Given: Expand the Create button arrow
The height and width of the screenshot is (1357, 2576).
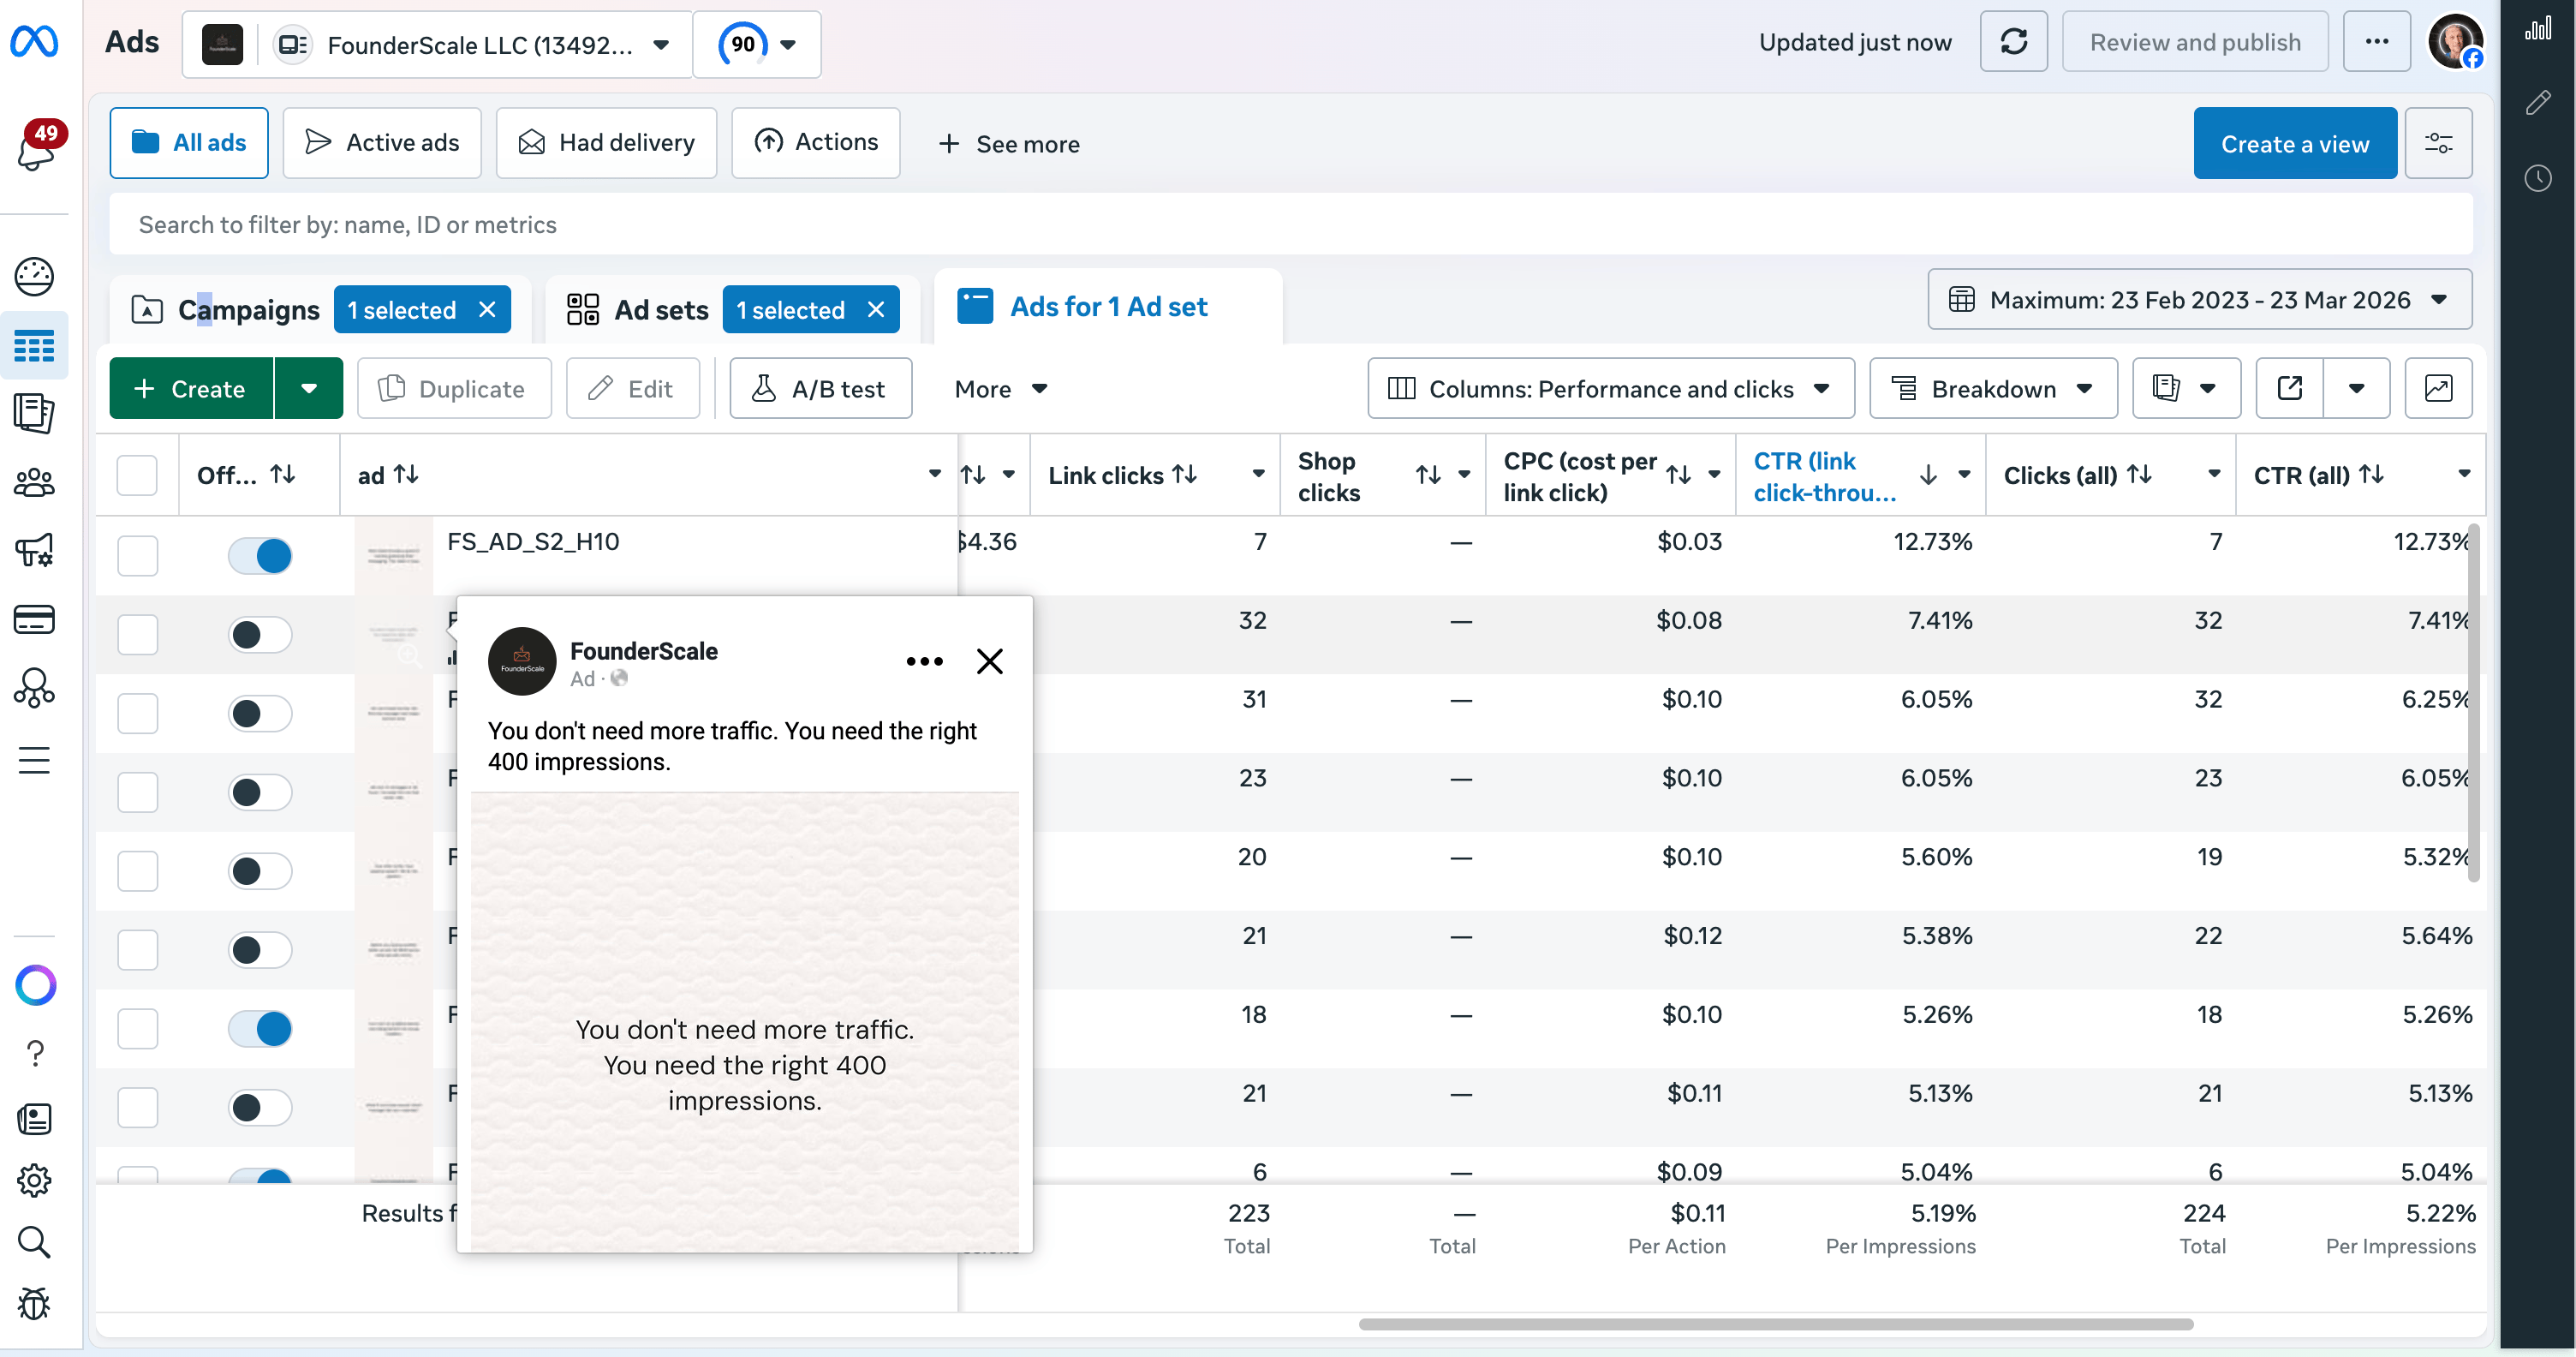Looking at the screenshot, I should tap(309, 388).
